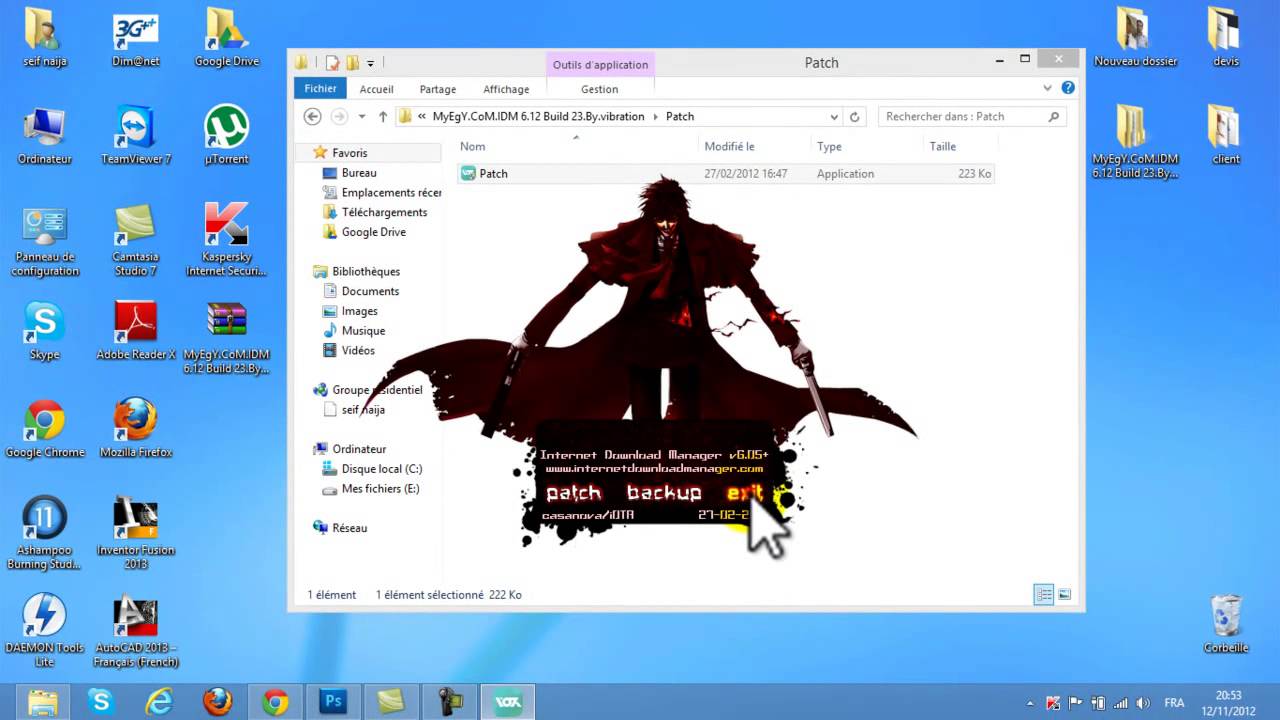Switch to details view icon in status bar
This screenshot has height=720, width=1280.
(x=1044, y=594)
